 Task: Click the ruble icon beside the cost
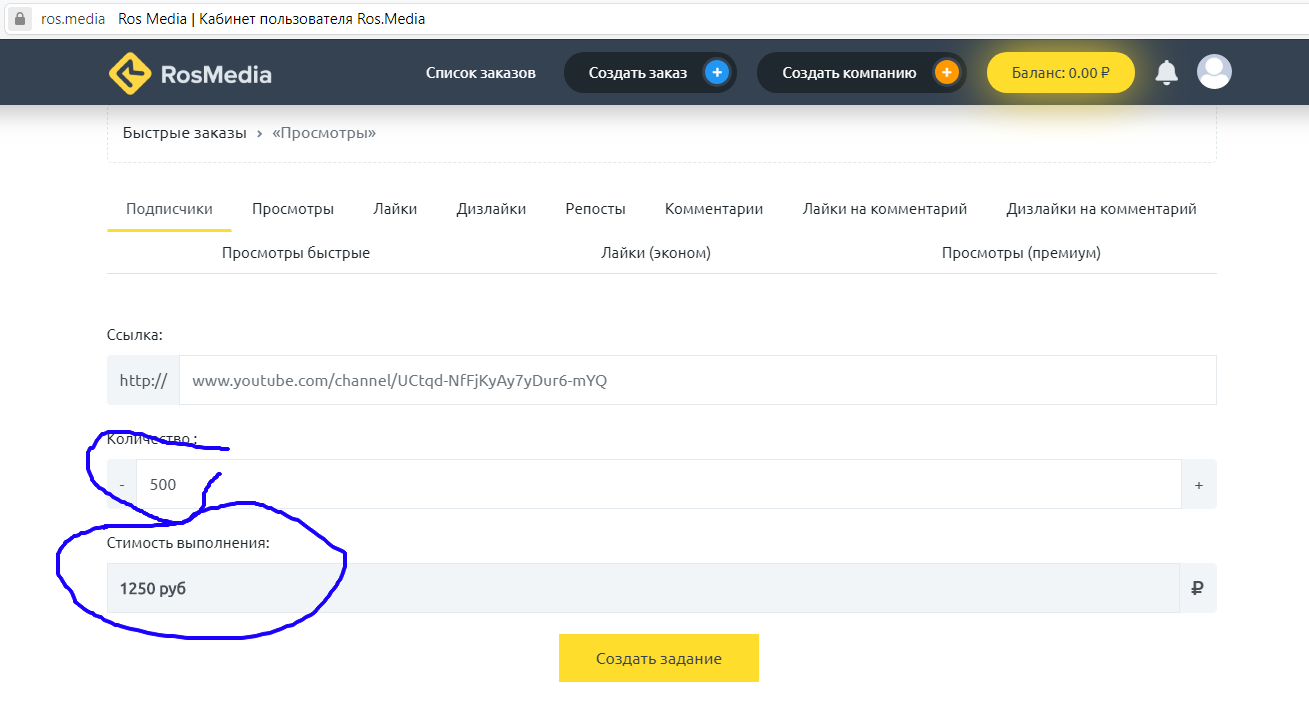[1197, 588]
